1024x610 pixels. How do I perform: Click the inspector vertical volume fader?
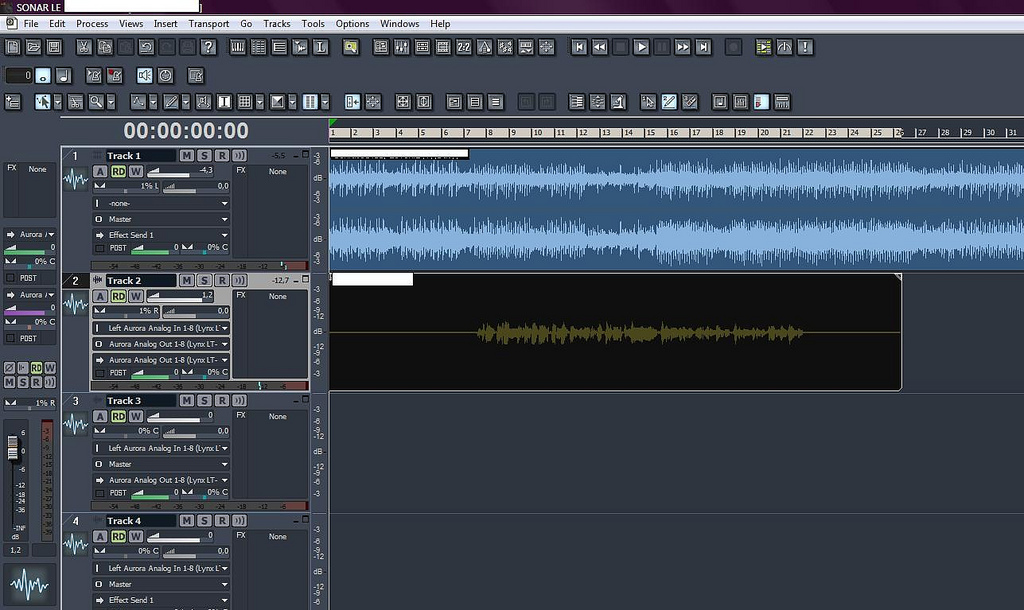tap(12, 447)
